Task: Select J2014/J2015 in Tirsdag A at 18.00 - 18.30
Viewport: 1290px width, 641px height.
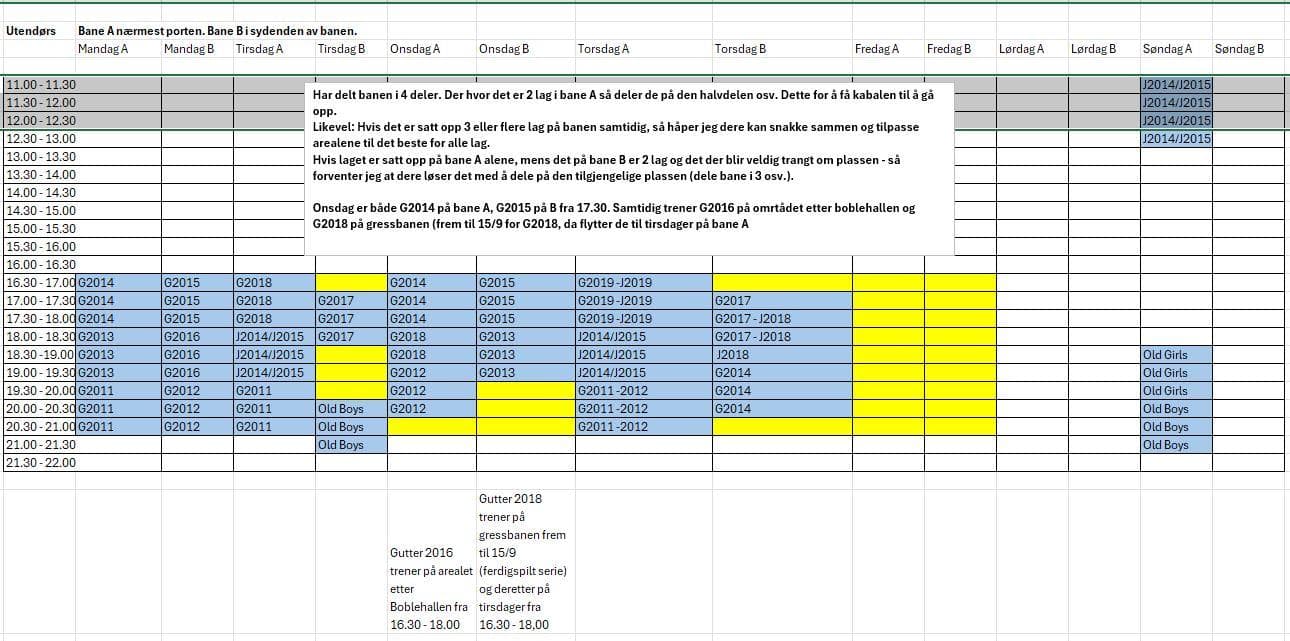Action: coord(274,337)
